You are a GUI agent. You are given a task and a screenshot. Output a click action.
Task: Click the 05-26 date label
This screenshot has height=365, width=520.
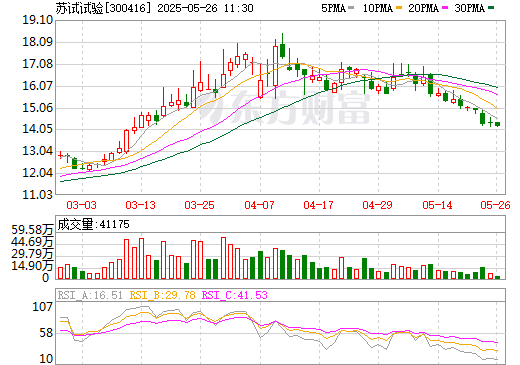[495, 205]
